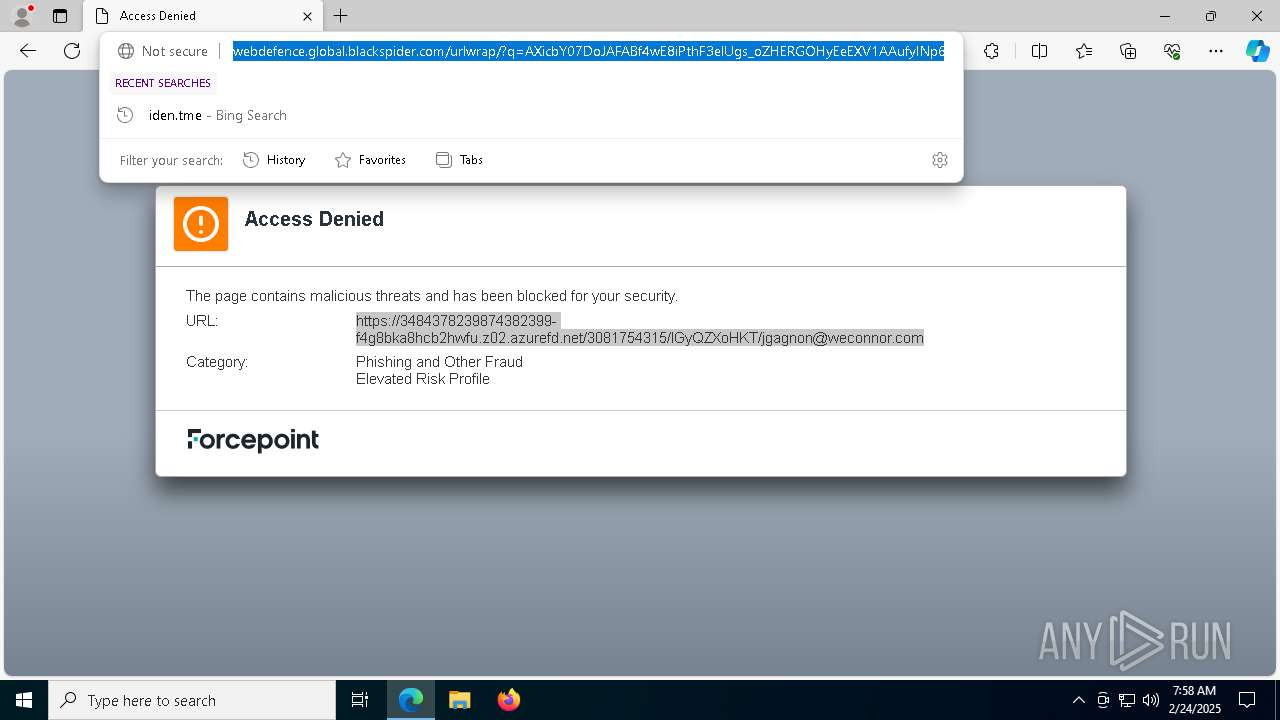The width and height of the screenshot is (1280, 720).
Task: Open File Explorer from the taskbar
Action: tap(459, 700)
